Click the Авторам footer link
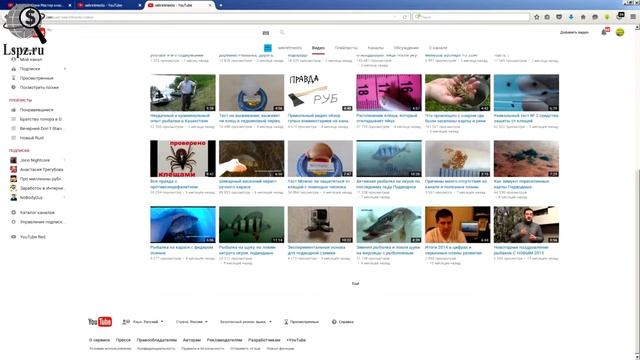640x360 pixels. point(192,340)
